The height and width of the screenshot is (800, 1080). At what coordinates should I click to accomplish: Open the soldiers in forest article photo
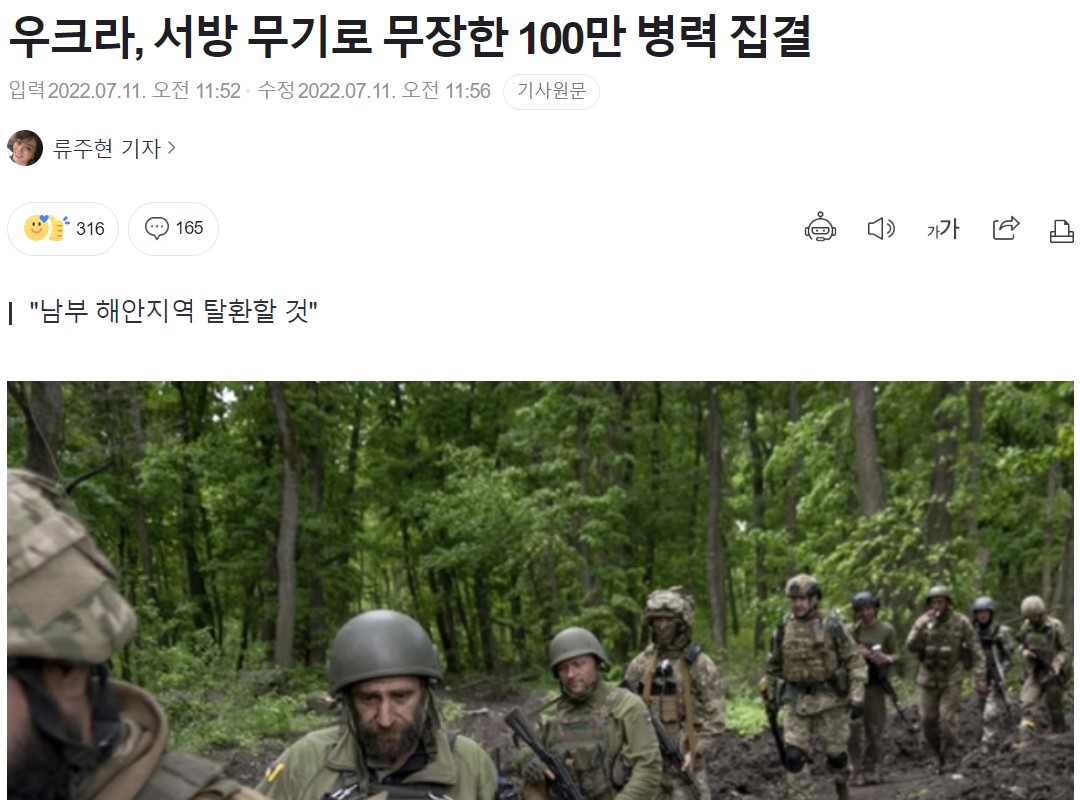coord(540,591)
